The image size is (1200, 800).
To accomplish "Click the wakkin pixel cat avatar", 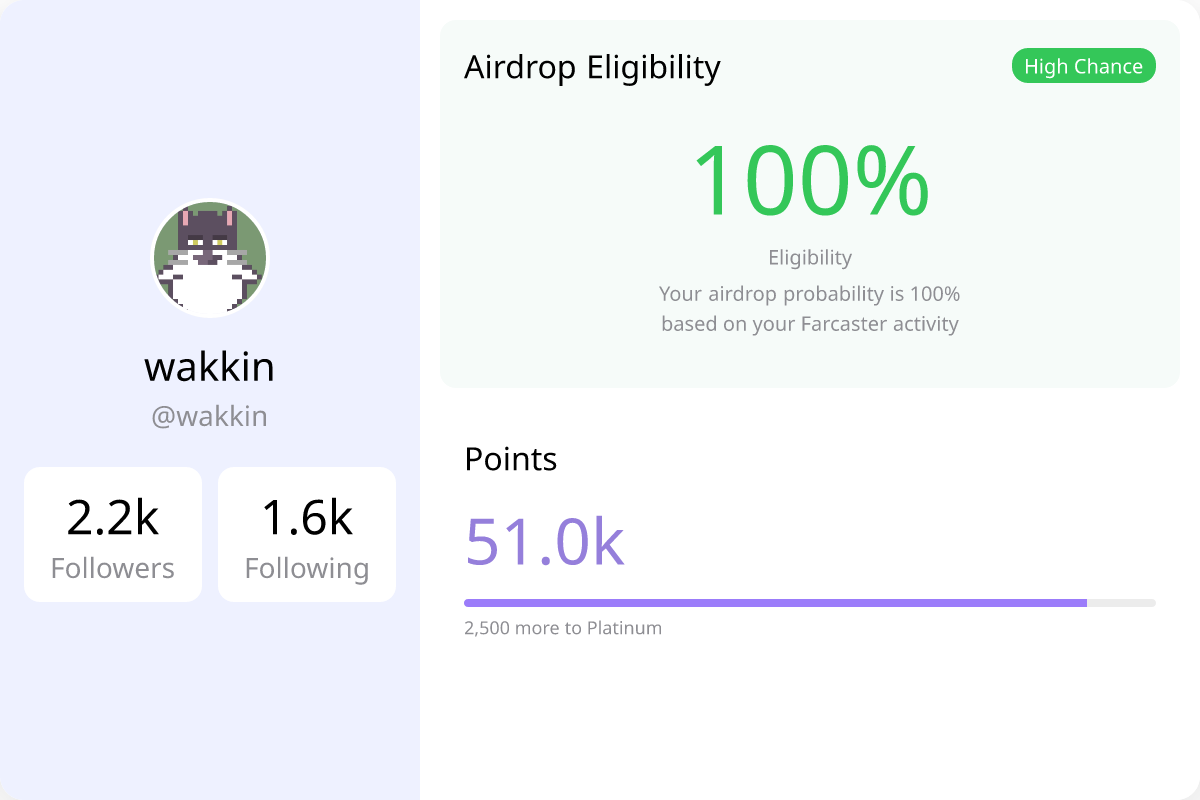I will pos(210,258).
